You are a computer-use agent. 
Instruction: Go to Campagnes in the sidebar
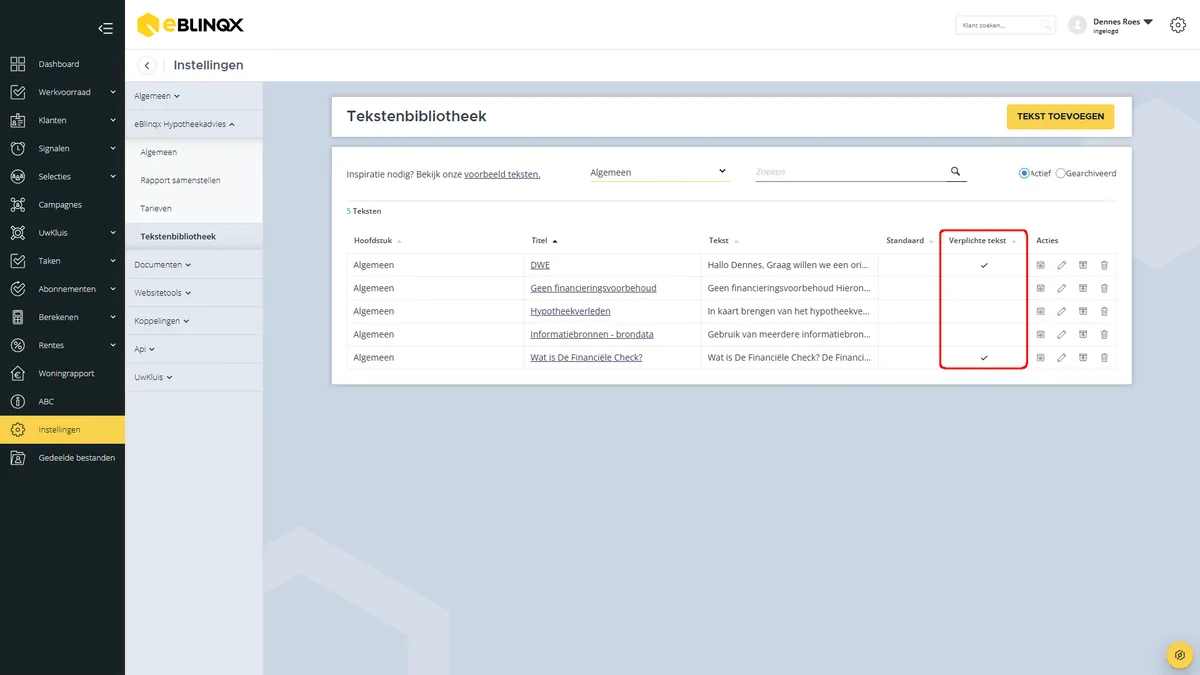pyautogui.click(x=62, y=205)
